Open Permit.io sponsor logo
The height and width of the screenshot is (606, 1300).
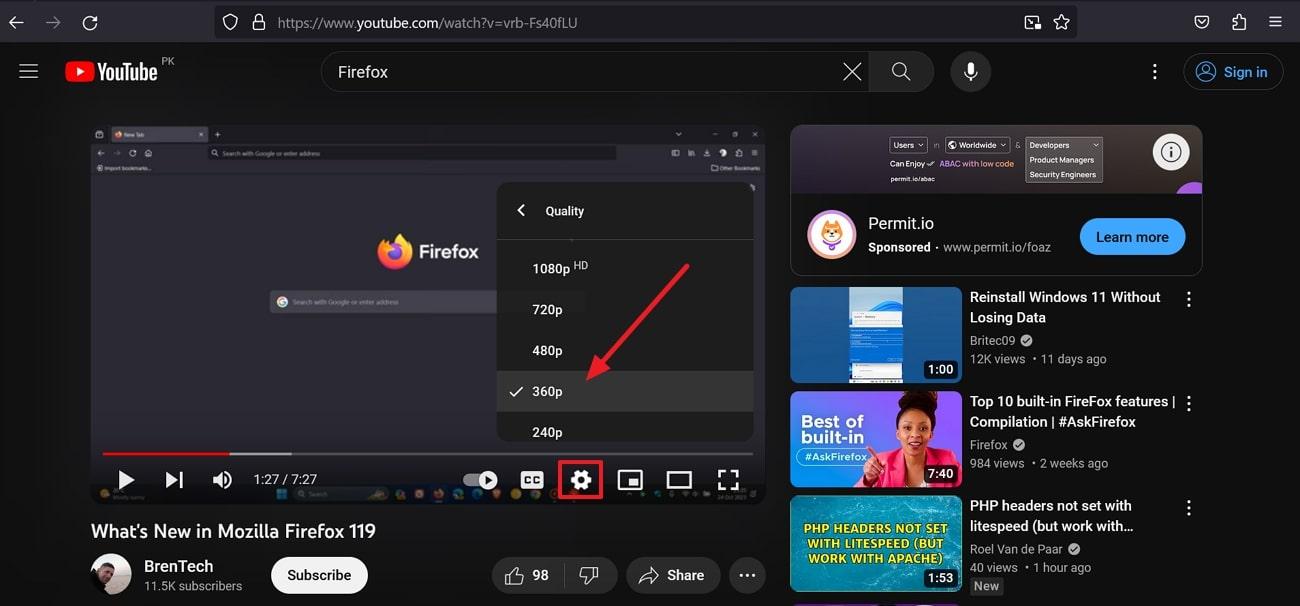point(832,235)
